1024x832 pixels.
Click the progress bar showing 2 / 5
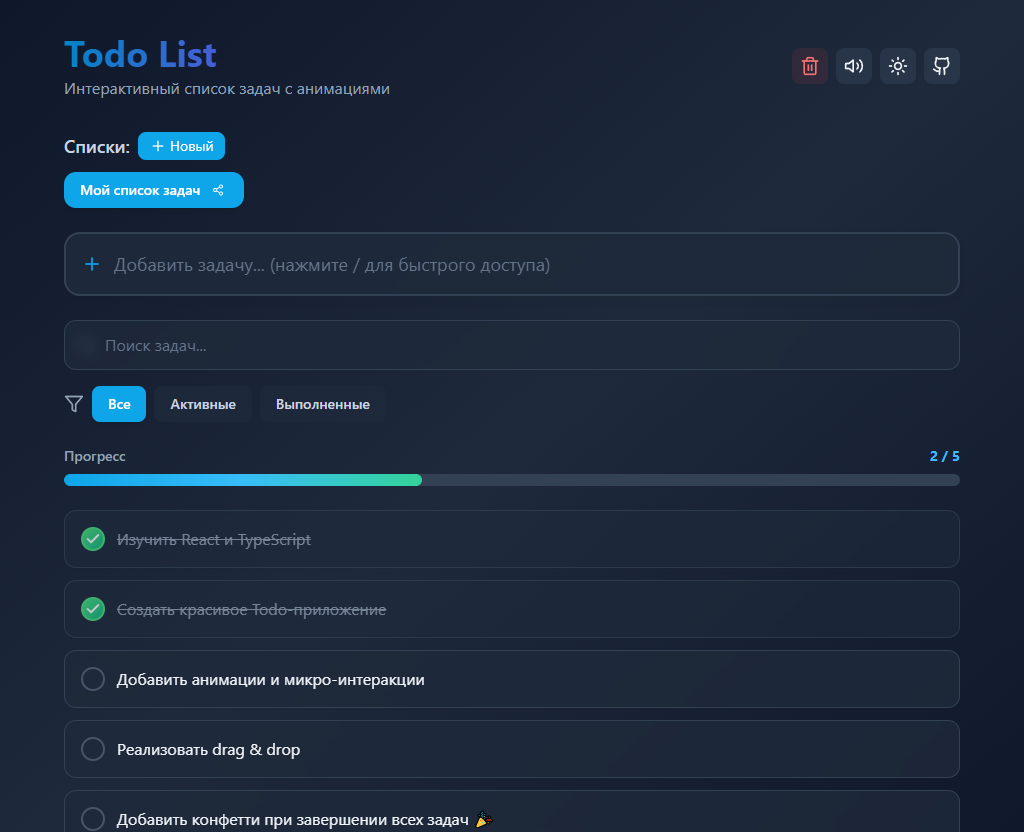[x=512, y=479]
